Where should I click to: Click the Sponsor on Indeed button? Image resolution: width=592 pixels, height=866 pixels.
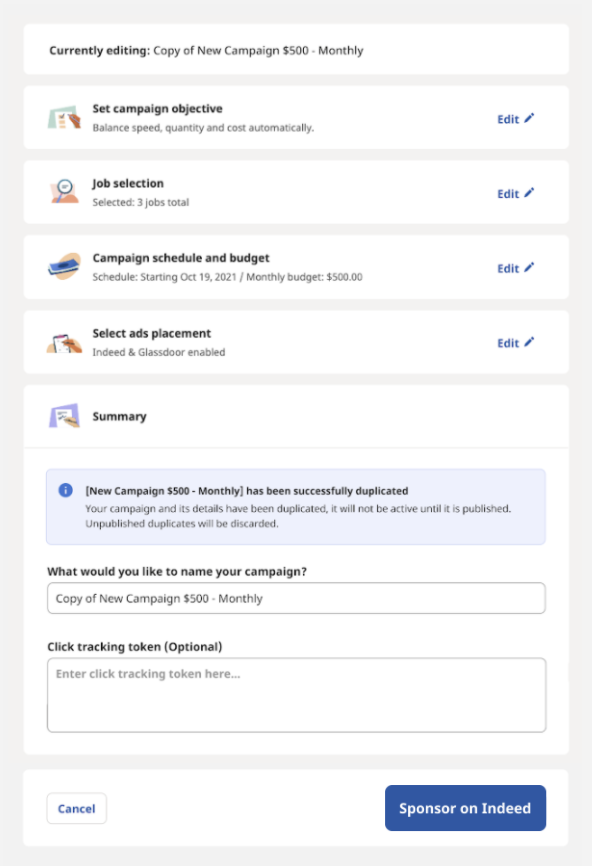pos(466,808)
